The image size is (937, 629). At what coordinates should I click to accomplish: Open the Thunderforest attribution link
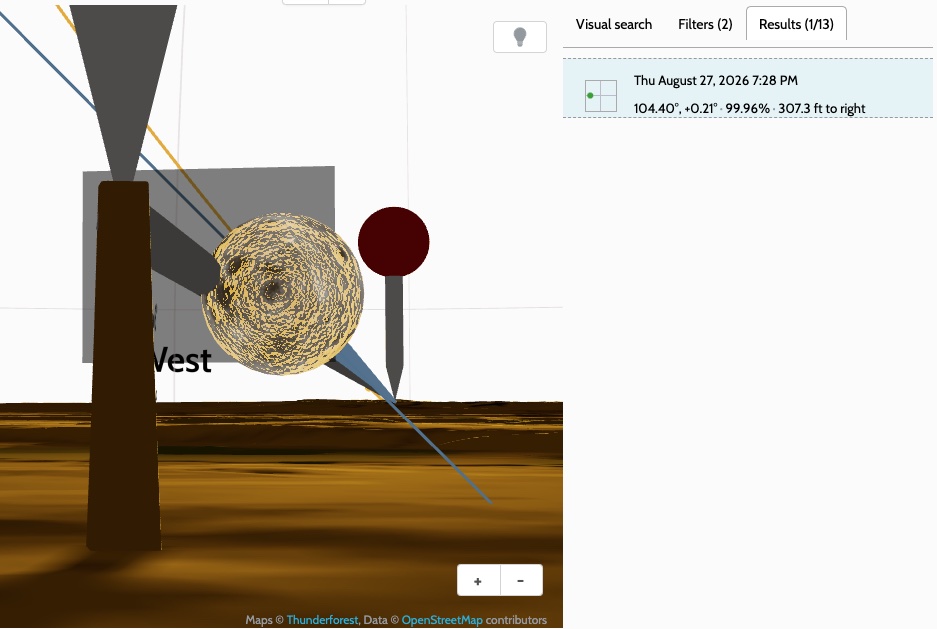322,620
